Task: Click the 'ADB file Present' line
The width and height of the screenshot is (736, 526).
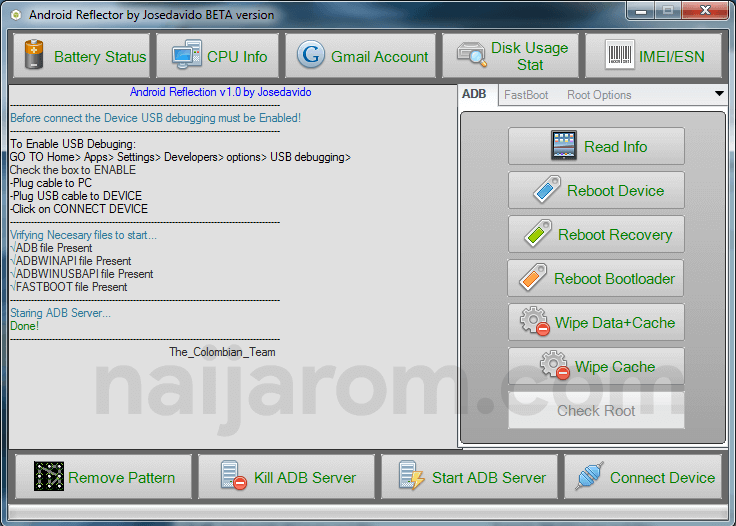Action: (51, 248)
